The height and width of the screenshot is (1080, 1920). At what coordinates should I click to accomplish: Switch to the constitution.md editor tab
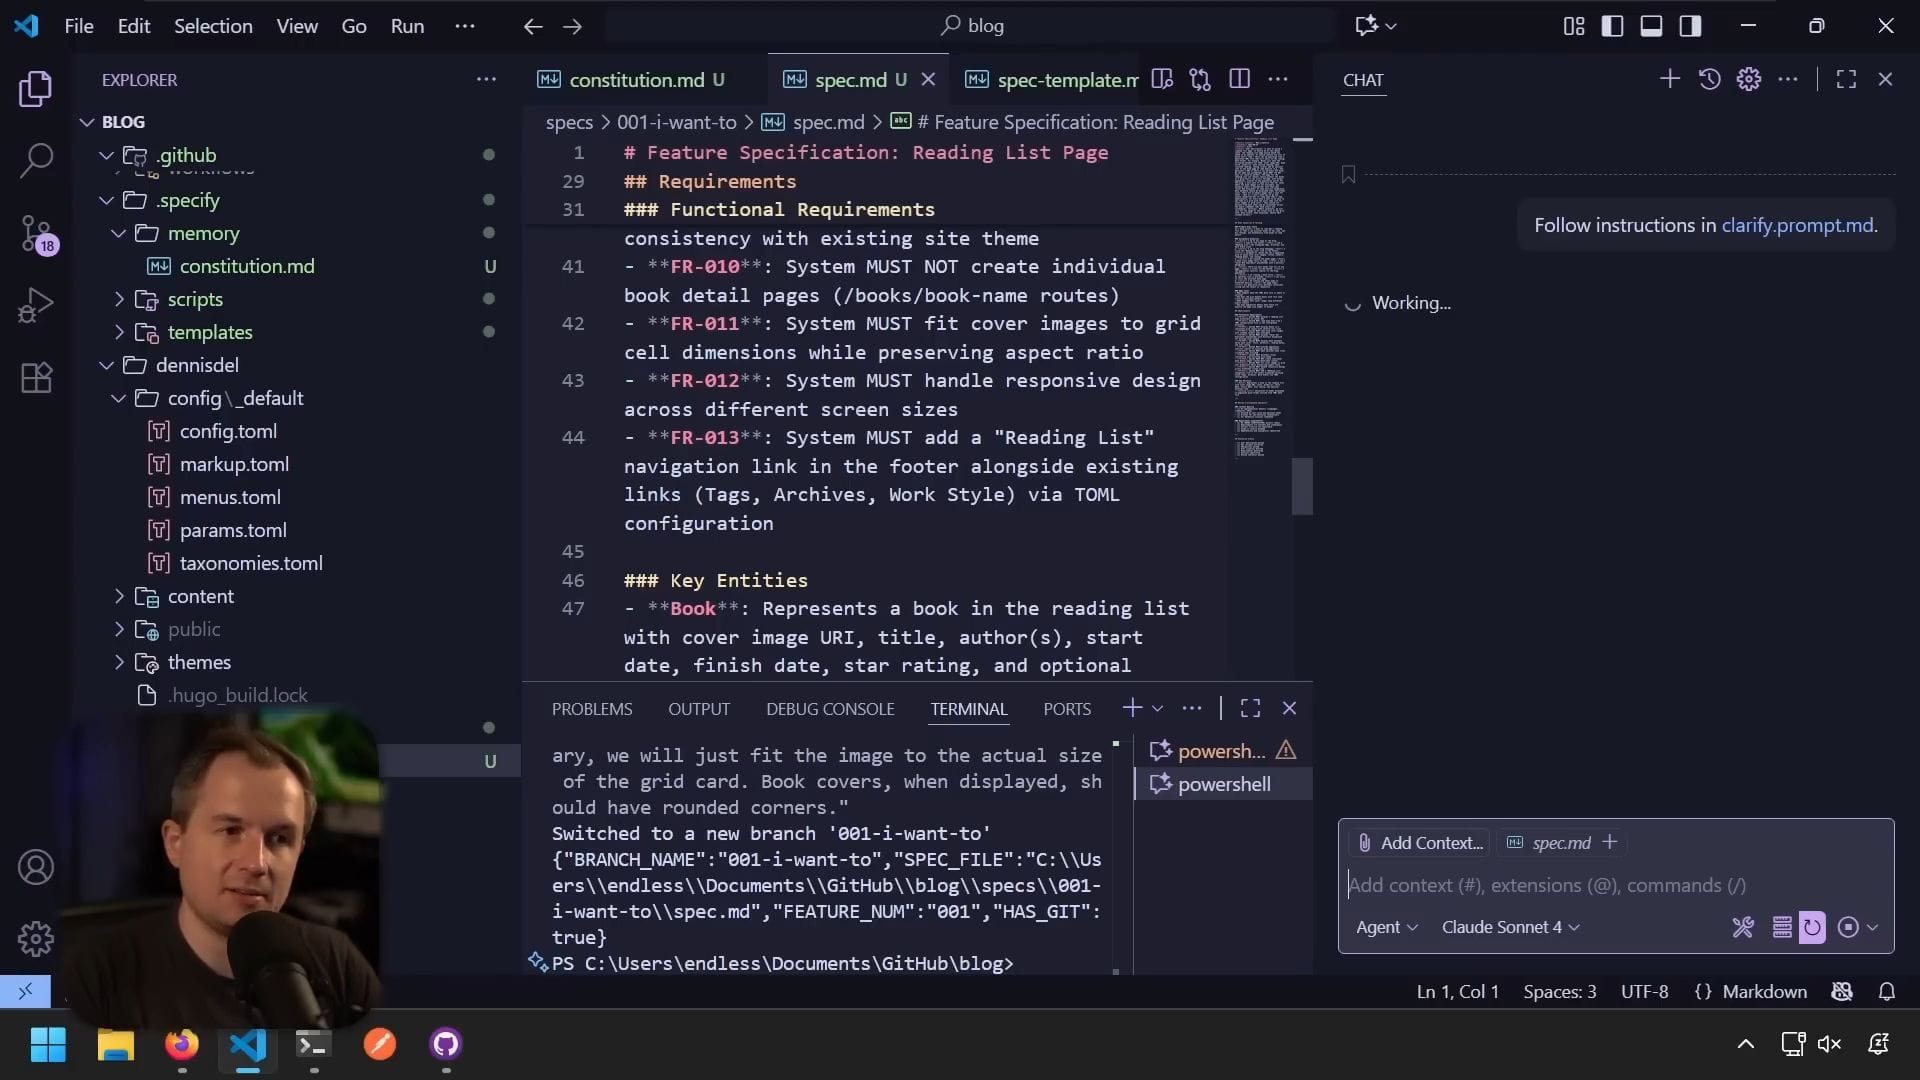coord(636,80)
